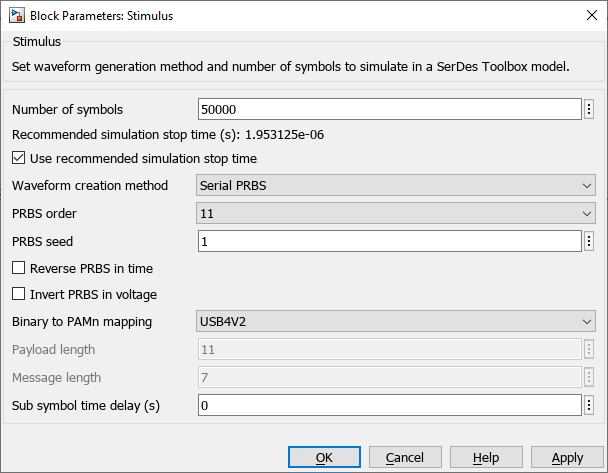The width and height of the screenshot is (608, 473).
Task: Click the Simulink icon in title bar
Action: (x=16, y=16)
